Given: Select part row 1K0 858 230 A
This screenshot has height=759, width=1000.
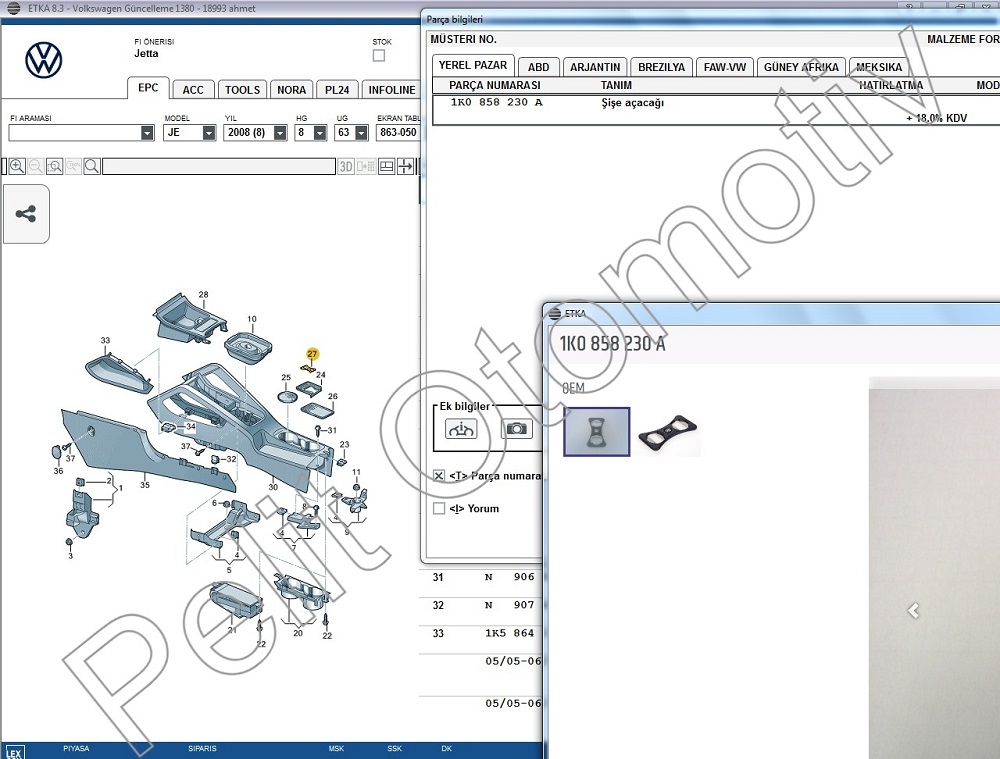Looking at the screenshot, I should (x=497, y=103).
